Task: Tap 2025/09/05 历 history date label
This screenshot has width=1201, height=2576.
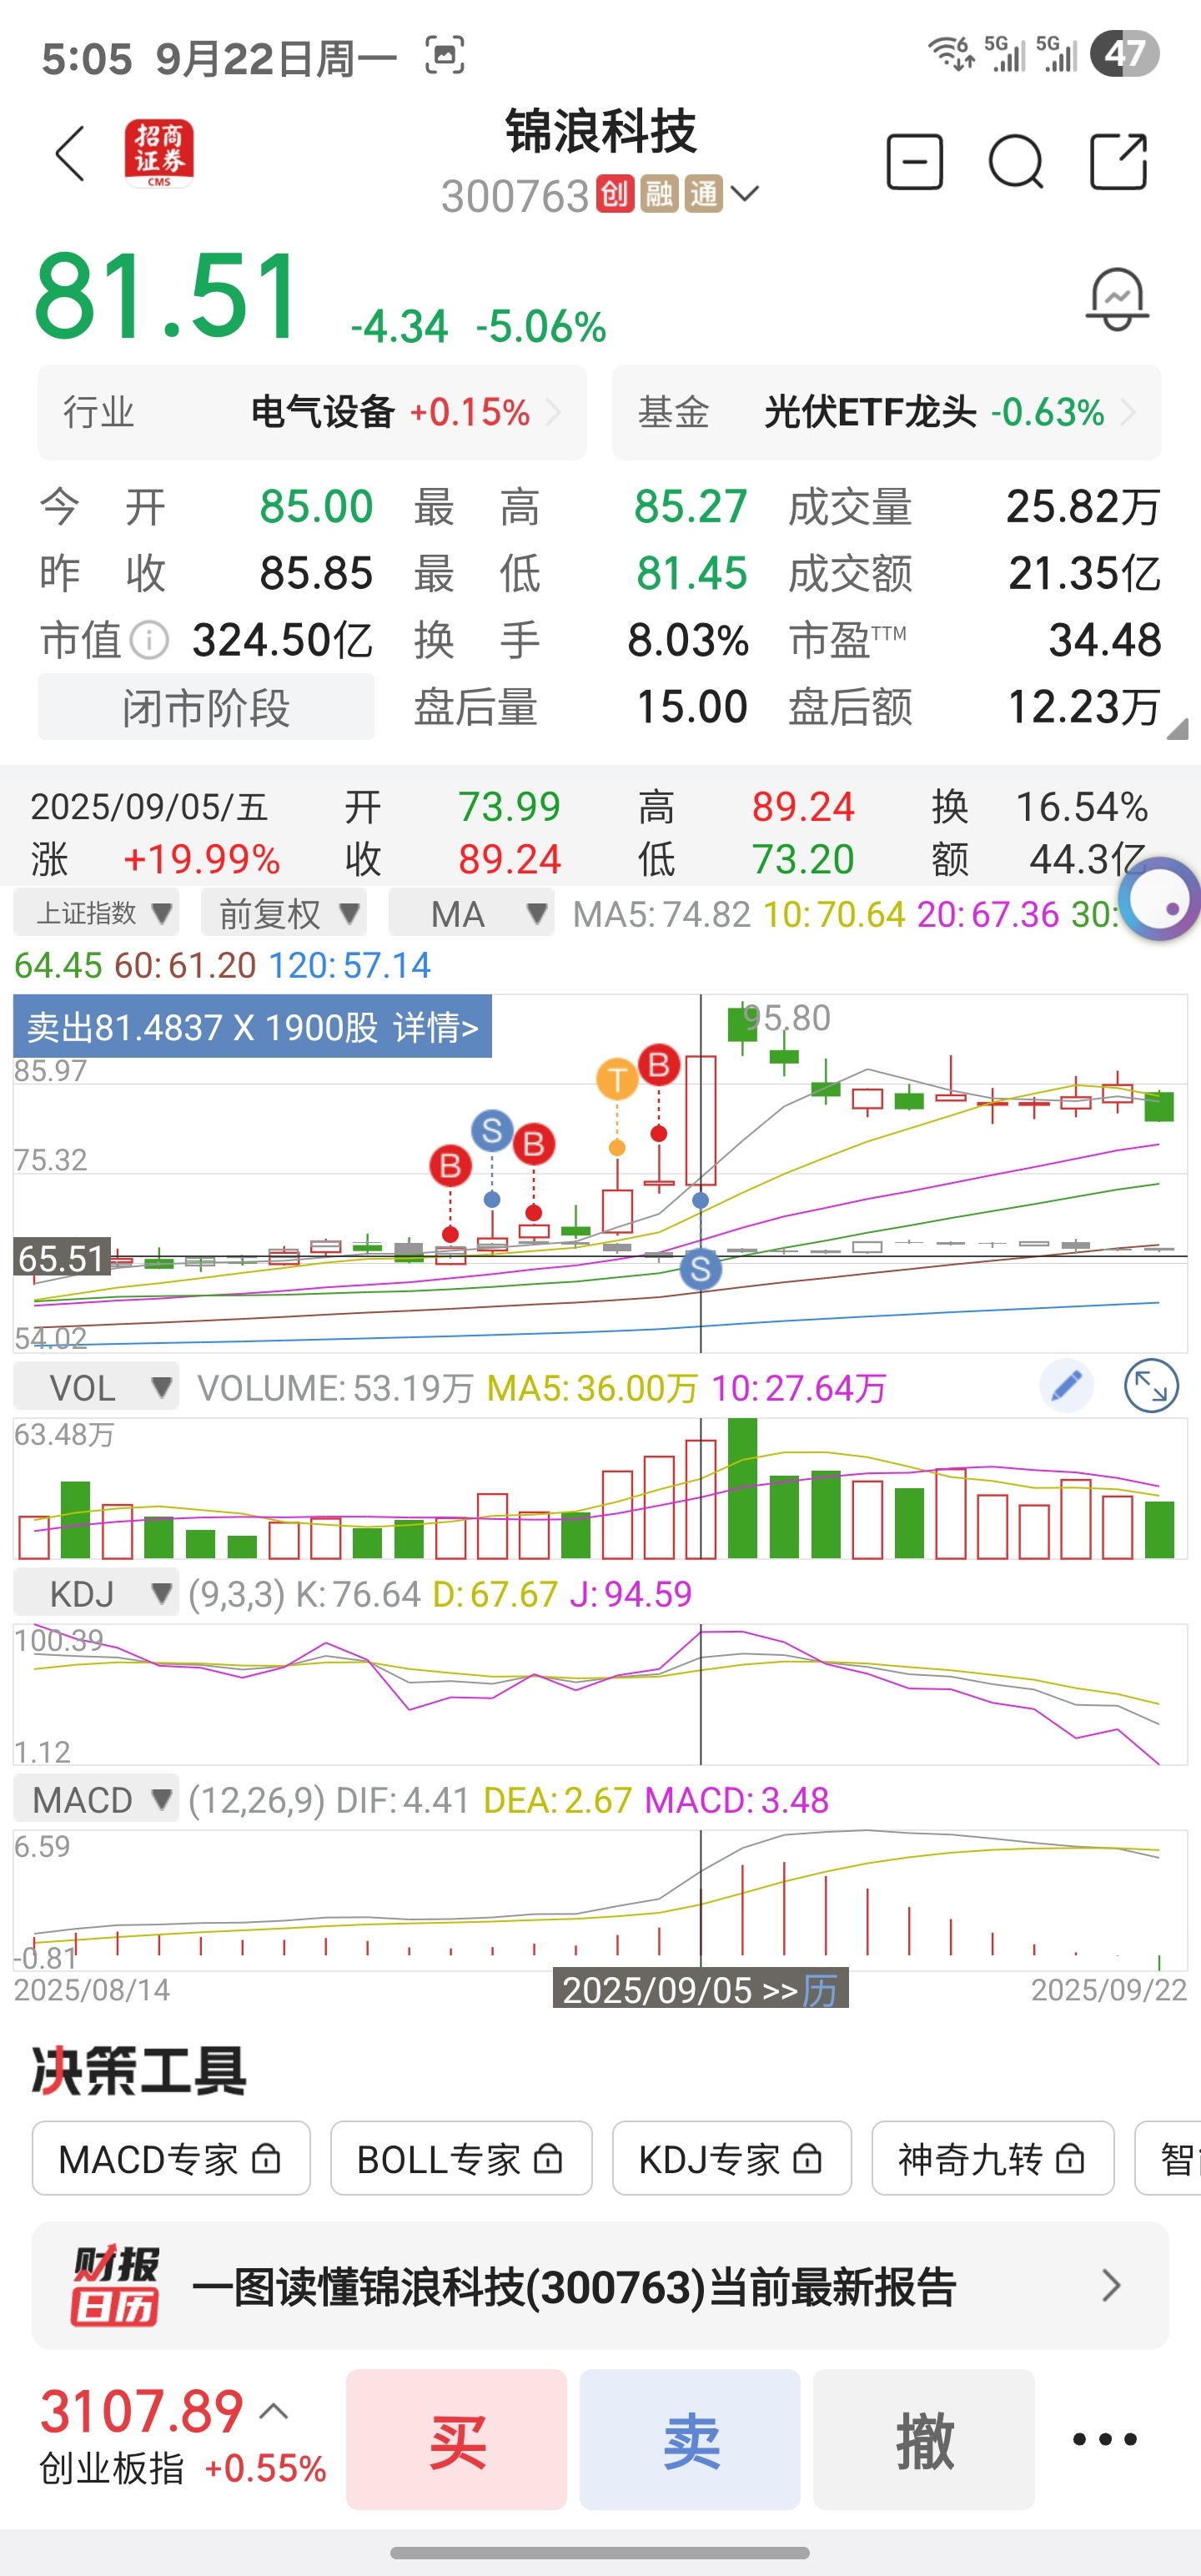Action: 700,1989
